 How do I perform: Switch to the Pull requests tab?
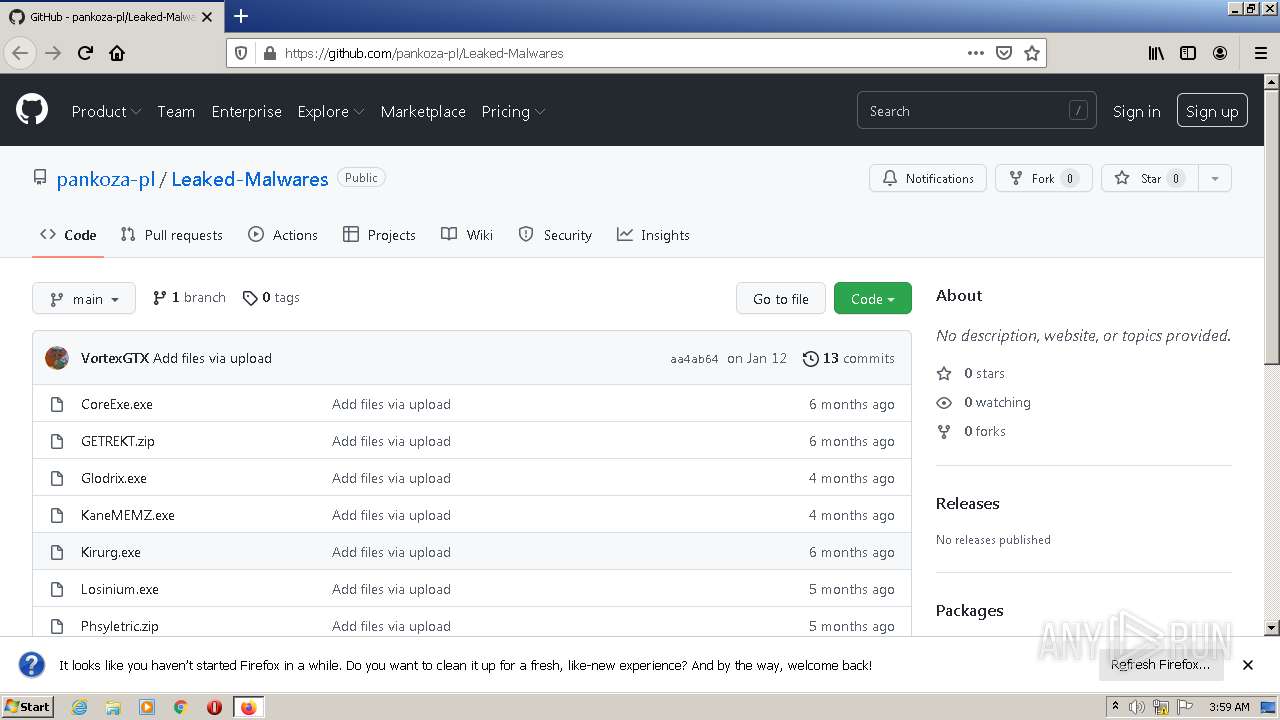[171, 235]
